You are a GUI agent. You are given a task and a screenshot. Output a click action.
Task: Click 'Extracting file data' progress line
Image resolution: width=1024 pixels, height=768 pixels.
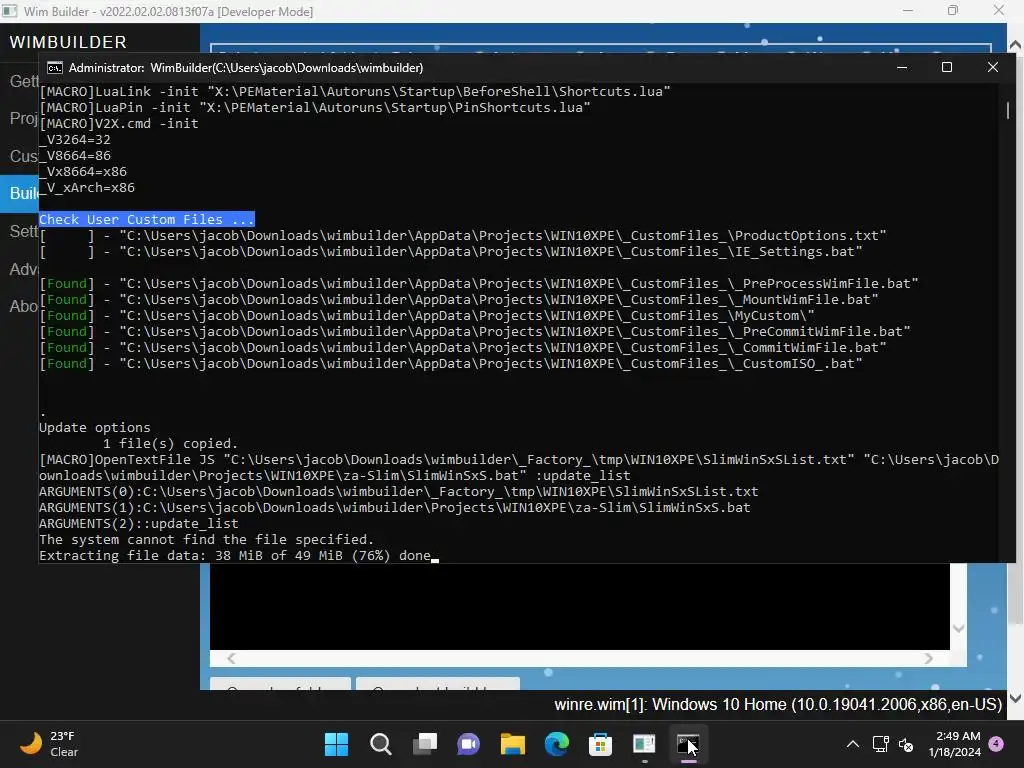click(x=235, y=556)
